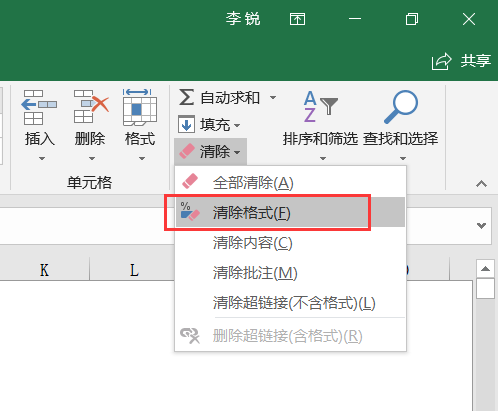Click the Delete cells (删除) icon
The image size is (498, 411).
[x=91, y=107]
